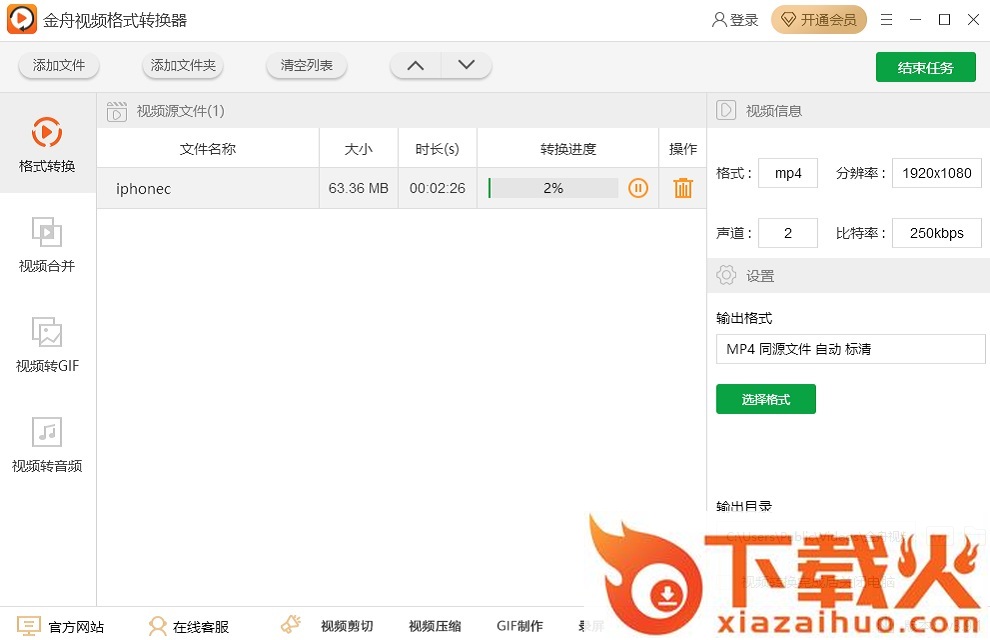Viewport: 990px width, 640px height.
Task: Click the 添加文件夹 button
Action: 183,66
